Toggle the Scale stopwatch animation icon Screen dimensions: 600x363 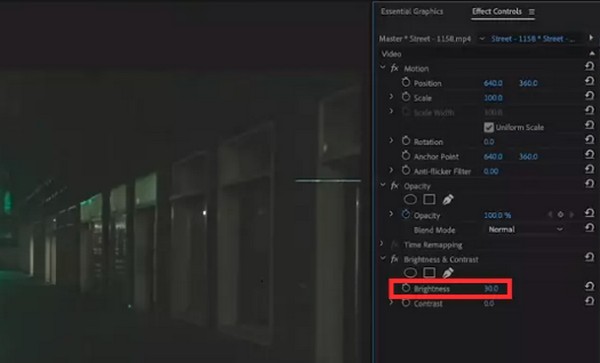click(x=406, y=97)
